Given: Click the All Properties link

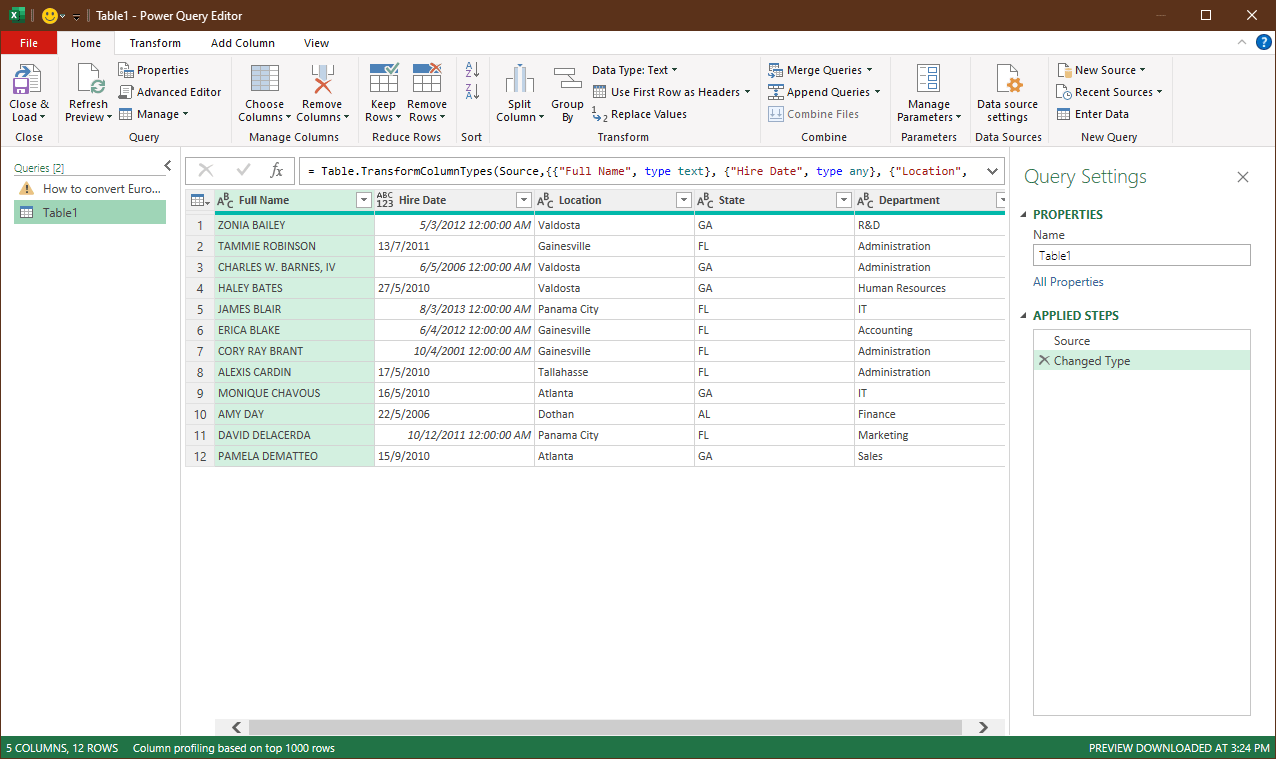Looking at the screenshot, I should coord(1068,281).
